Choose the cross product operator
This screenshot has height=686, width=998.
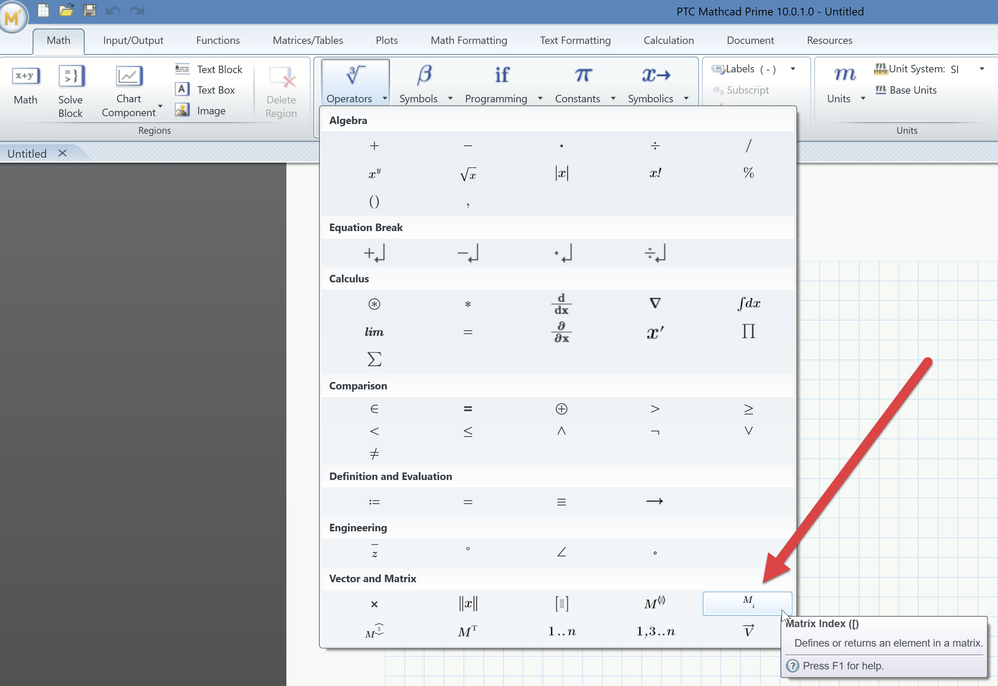click(x=374, y=604)
